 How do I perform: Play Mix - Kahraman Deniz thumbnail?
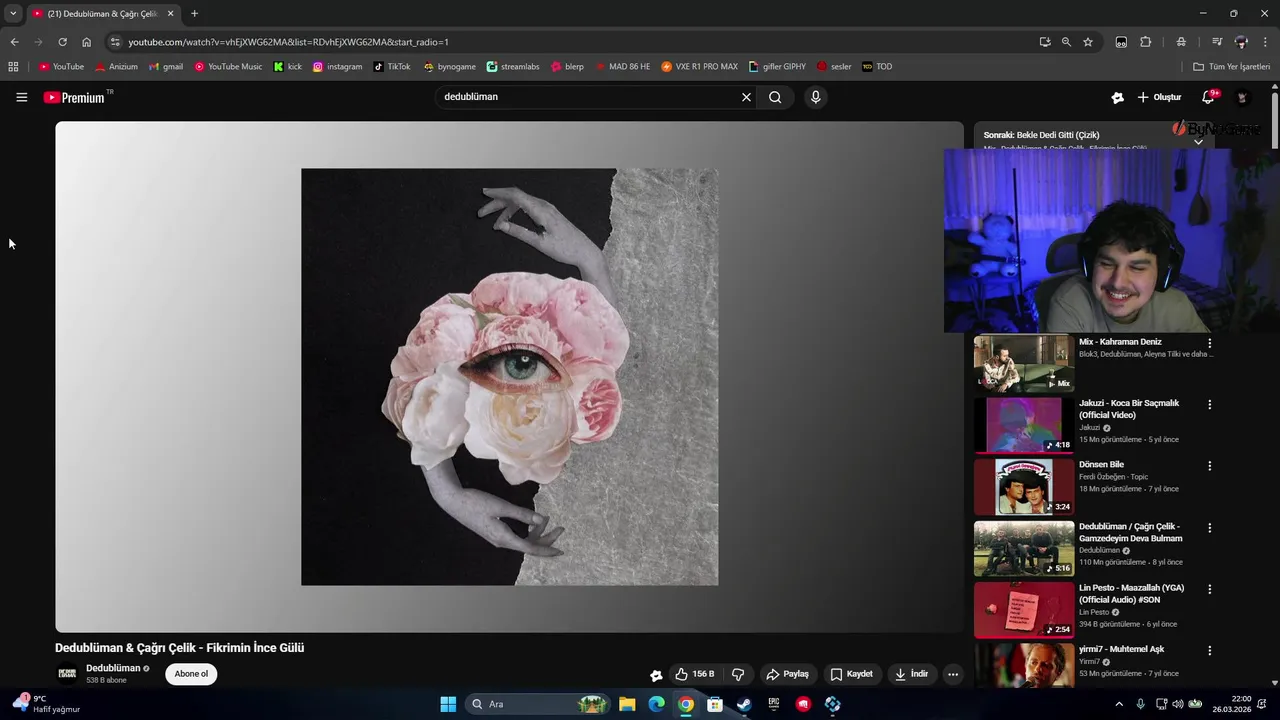1024,363
